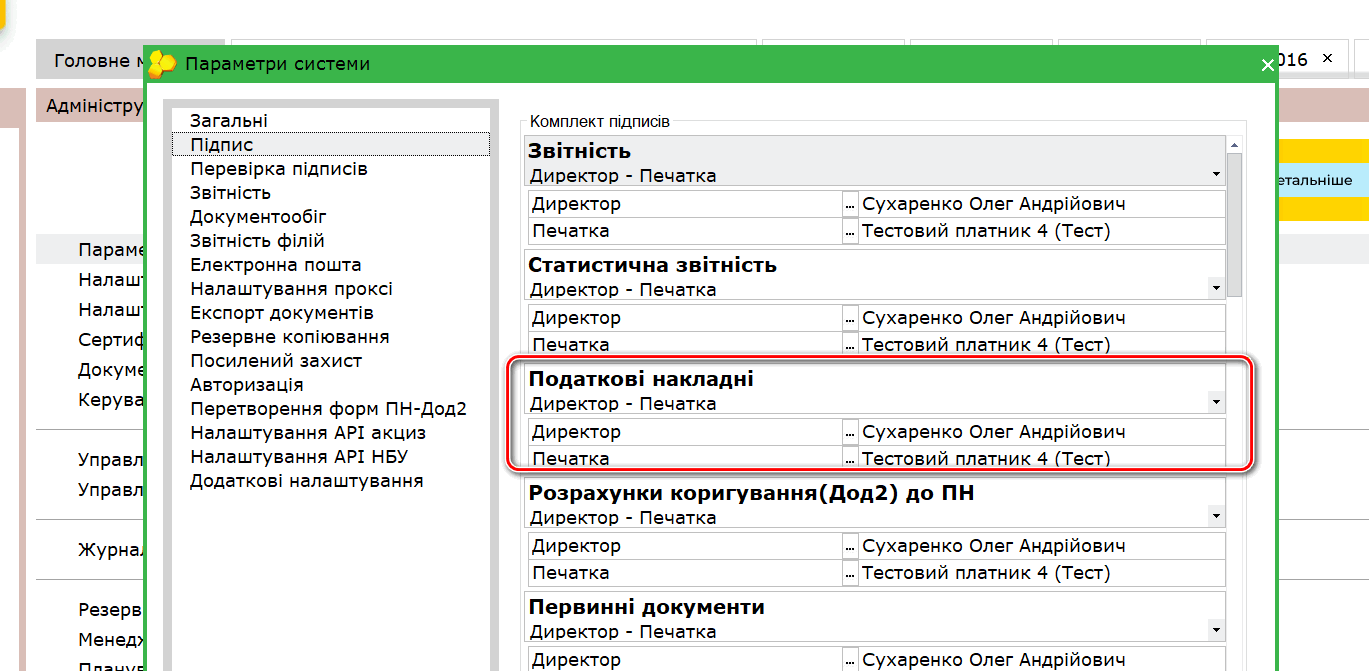Expand the Звітність signature set dropdown
The width and height of the screenshot is (1369, 671).
pos(1216,175)
